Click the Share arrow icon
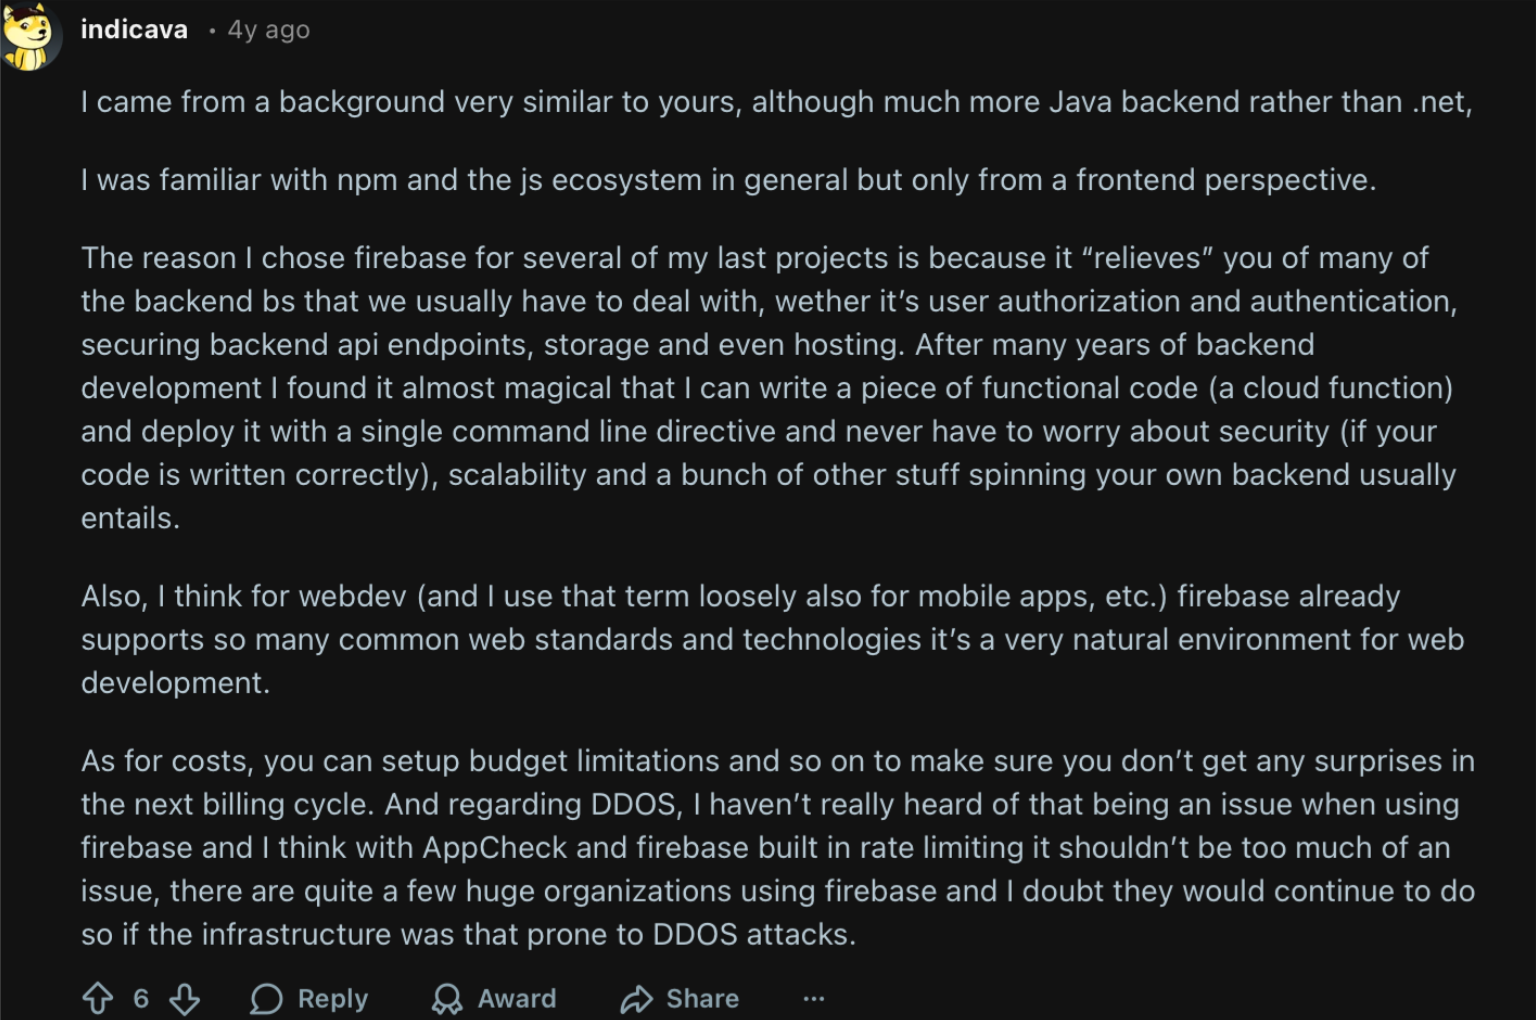Screen dimensions: 1536x1020 click(x=636, y=998)
